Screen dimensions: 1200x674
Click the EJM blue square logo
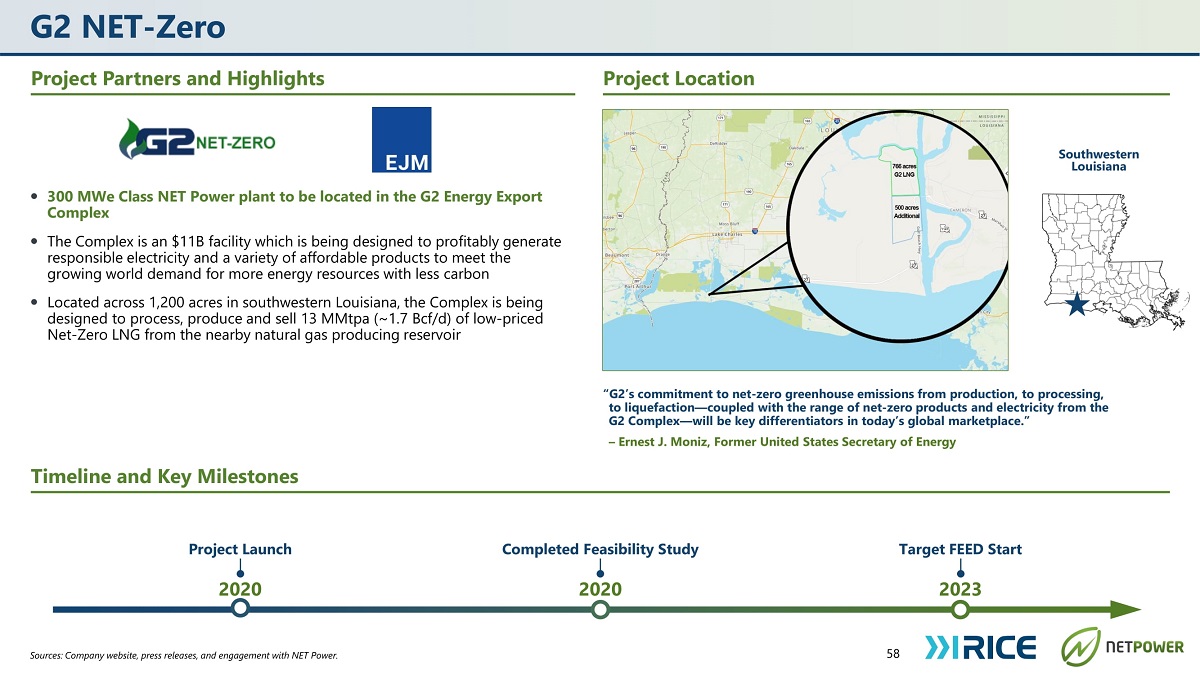(401, 140)
